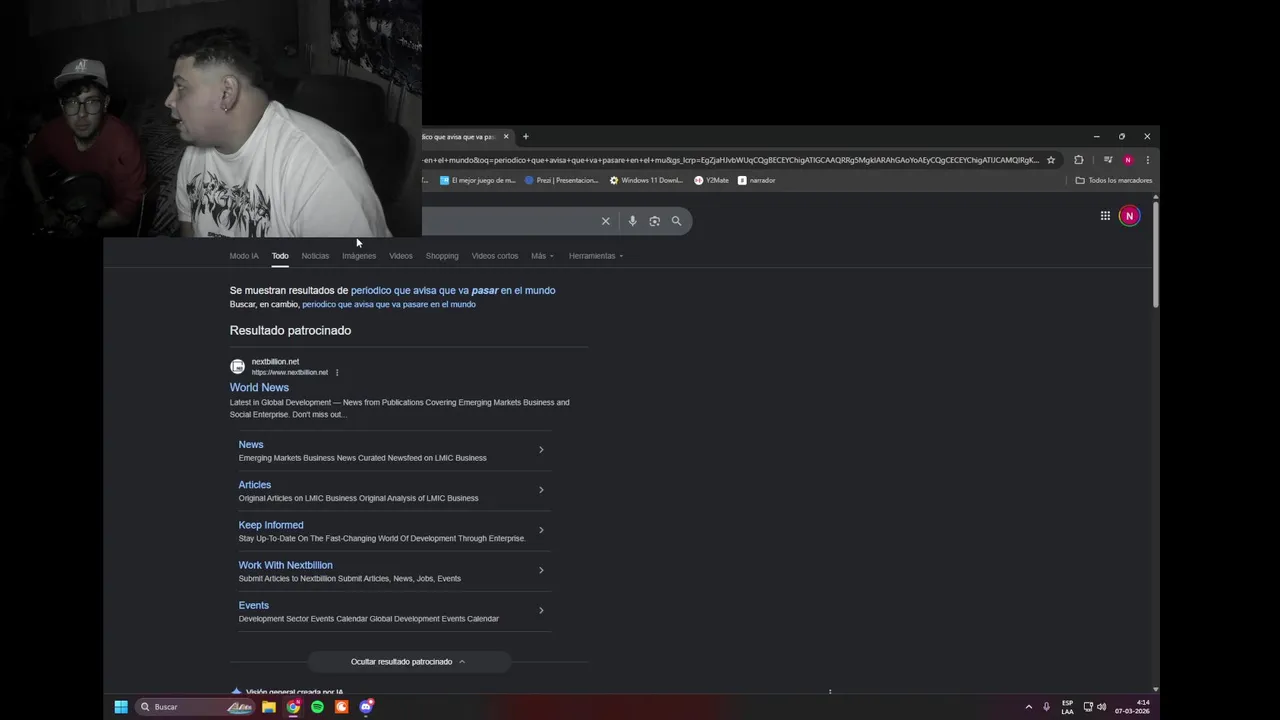Image resolution: width=1280 pixels, height=720 pixels.
Task: Clear the Google search box text
Action: coord(605,221)
